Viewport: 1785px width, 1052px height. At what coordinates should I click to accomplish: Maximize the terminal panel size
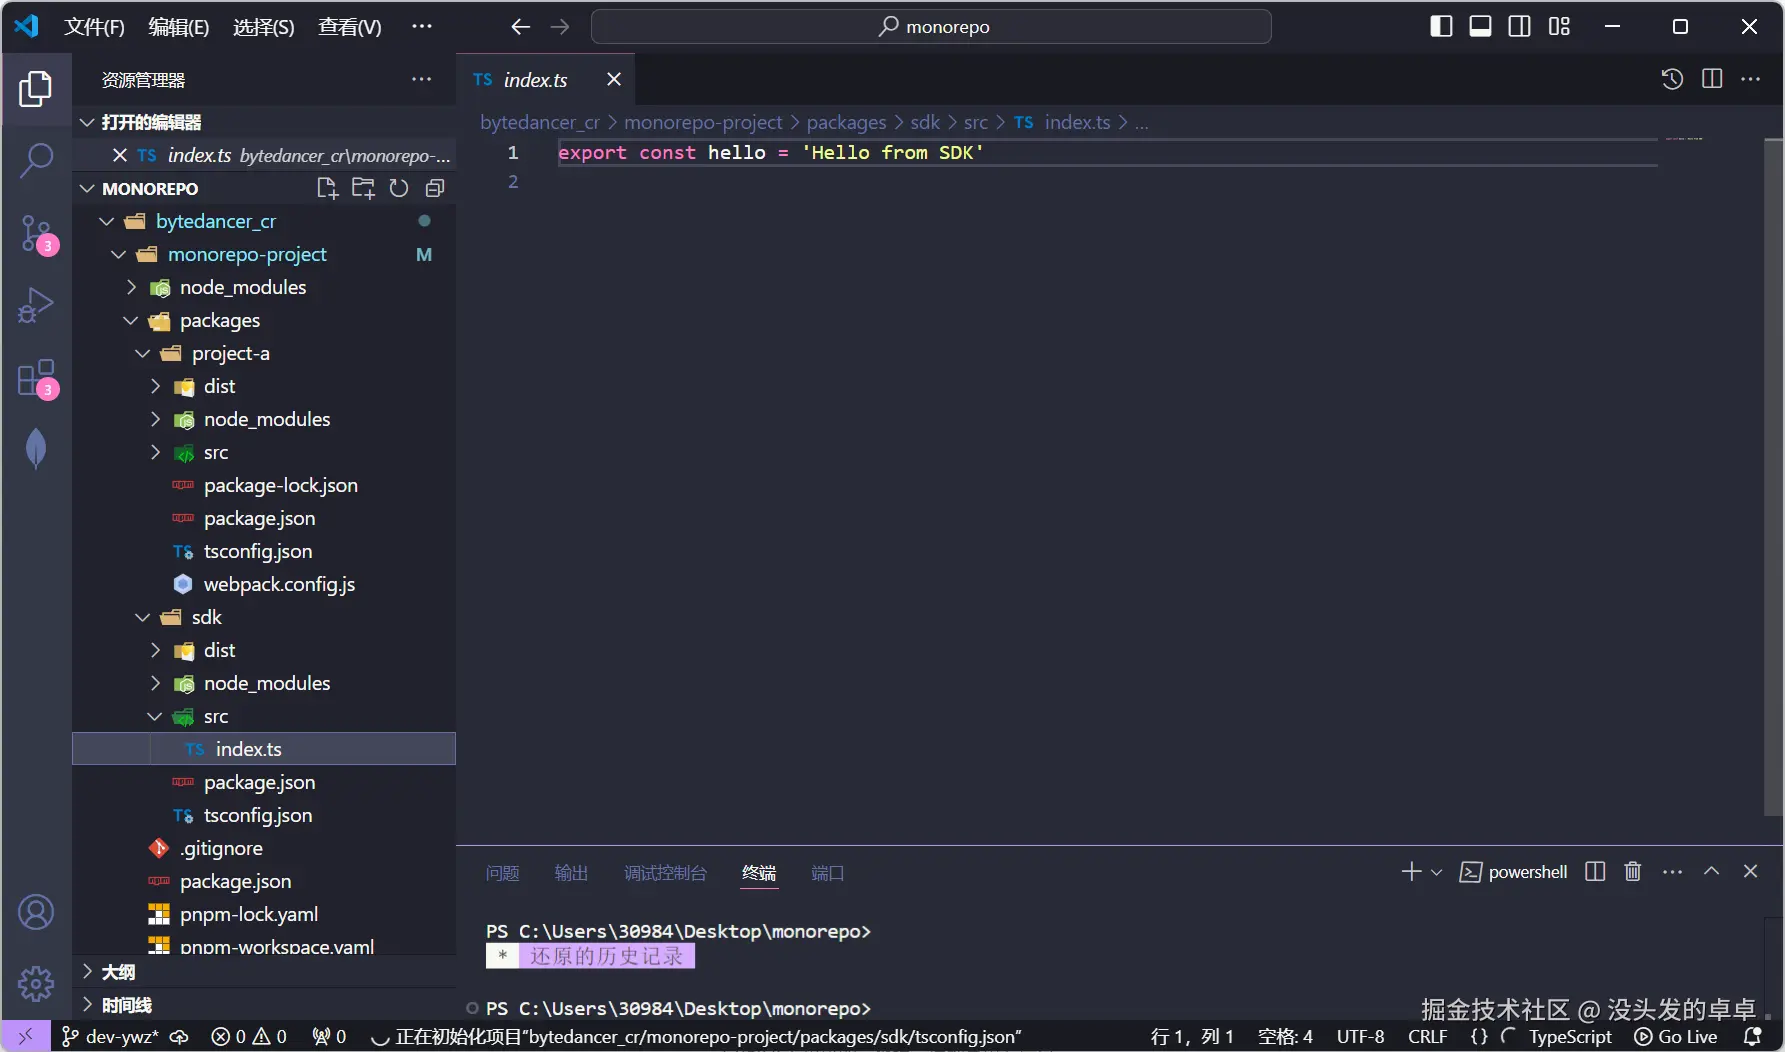[x=1711, y=872]
